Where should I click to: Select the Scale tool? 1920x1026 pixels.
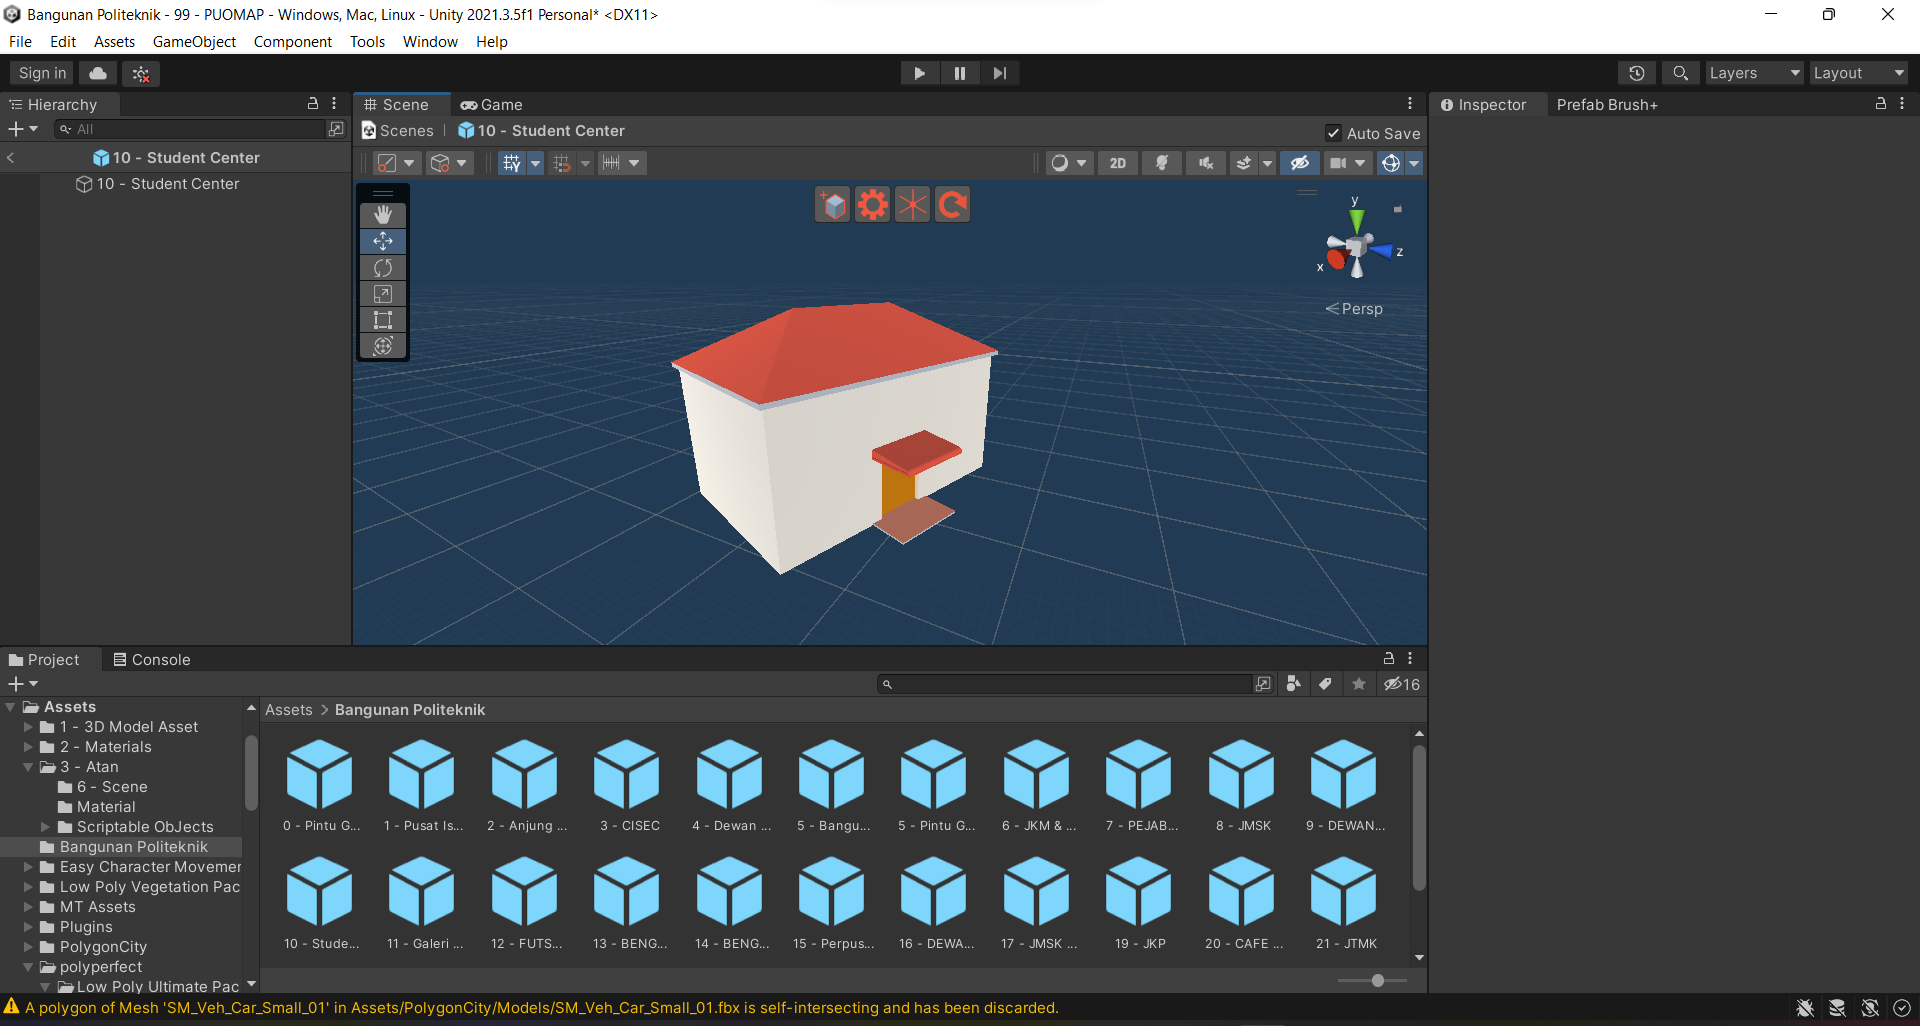[383, 294]
